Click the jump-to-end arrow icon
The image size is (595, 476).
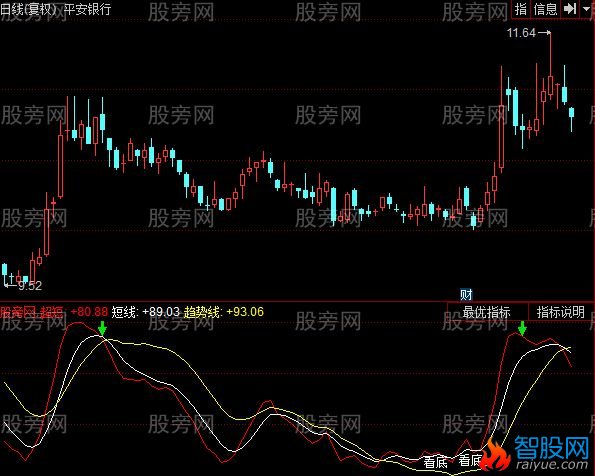570,9
